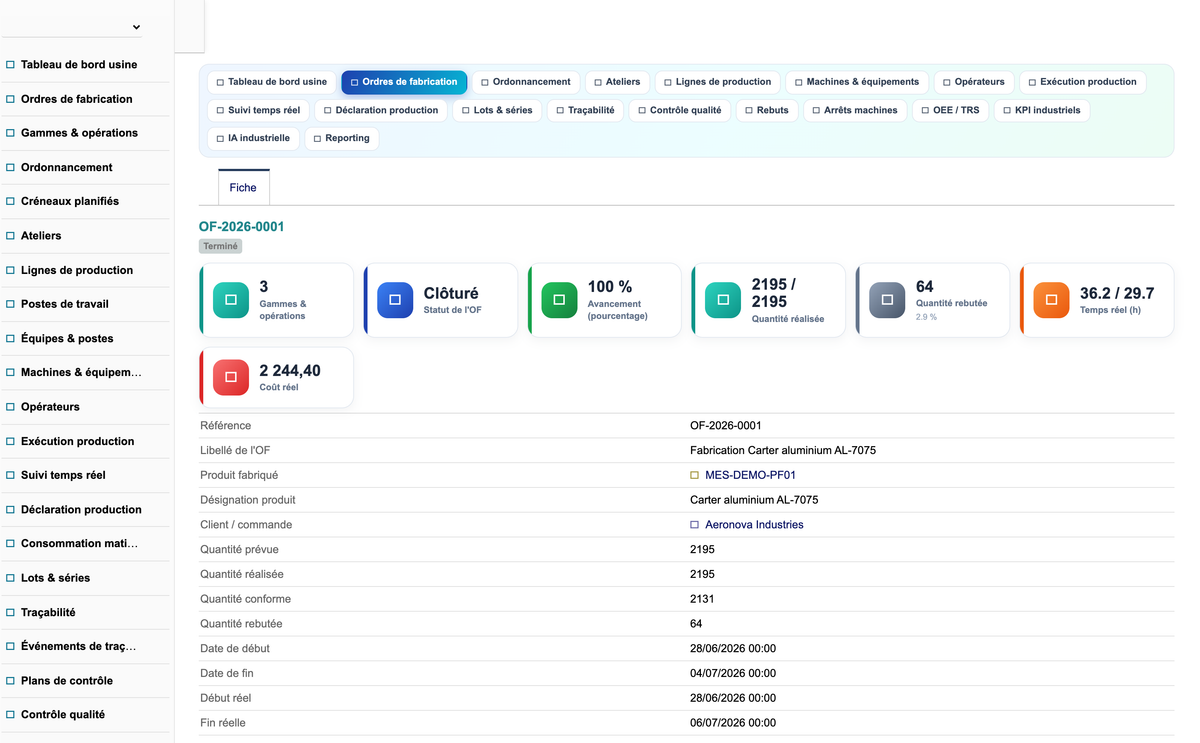Open the OEE / TRS navigation pill
Viewport: 1200px width, 743px height.
[x=950, y=110]
